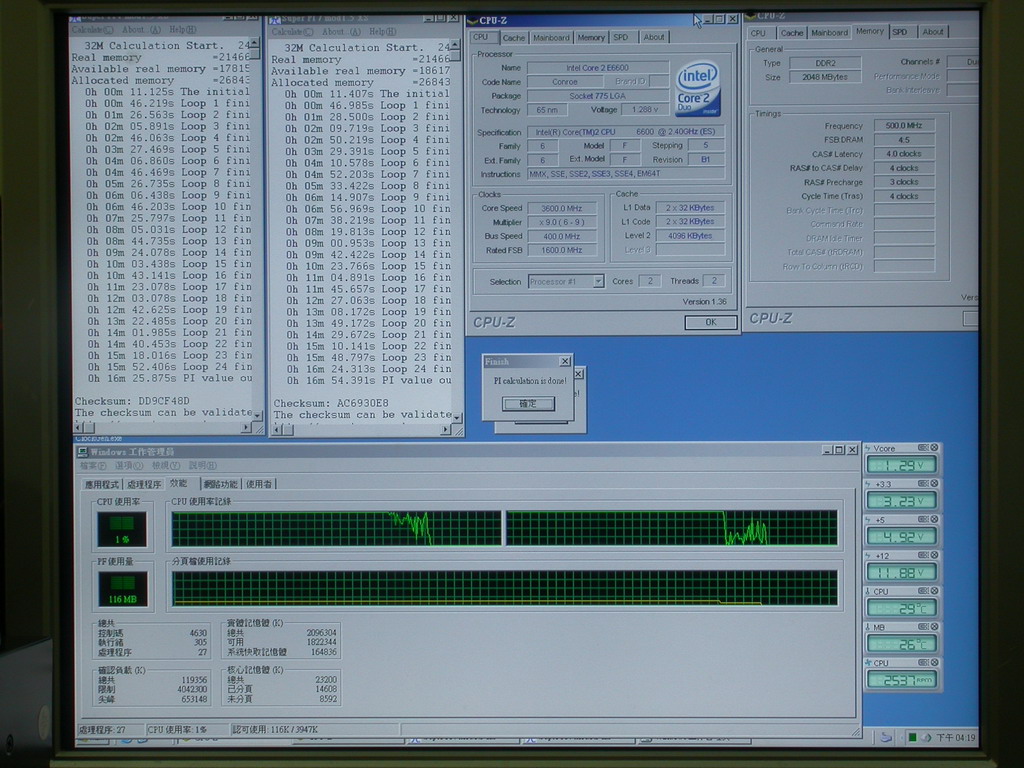Click the Vcore lightning bolt icon
1024x768 pixels.
point(868,449)
